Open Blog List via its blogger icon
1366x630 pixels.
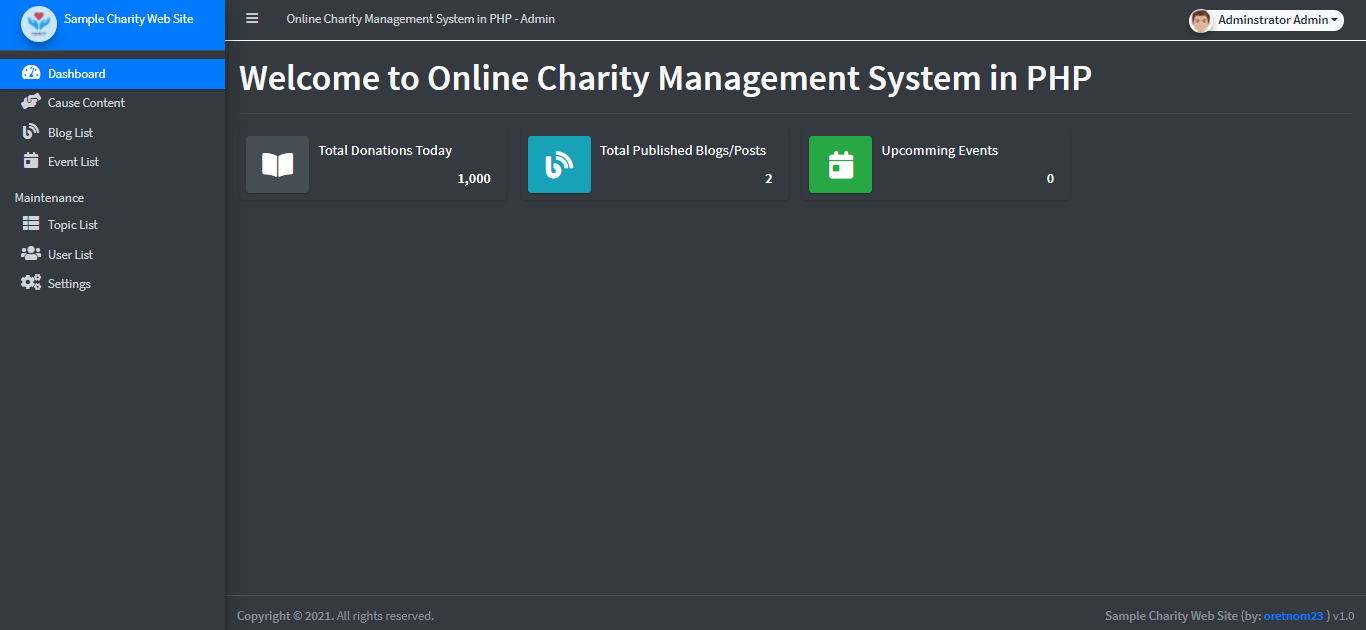(31, 131)
